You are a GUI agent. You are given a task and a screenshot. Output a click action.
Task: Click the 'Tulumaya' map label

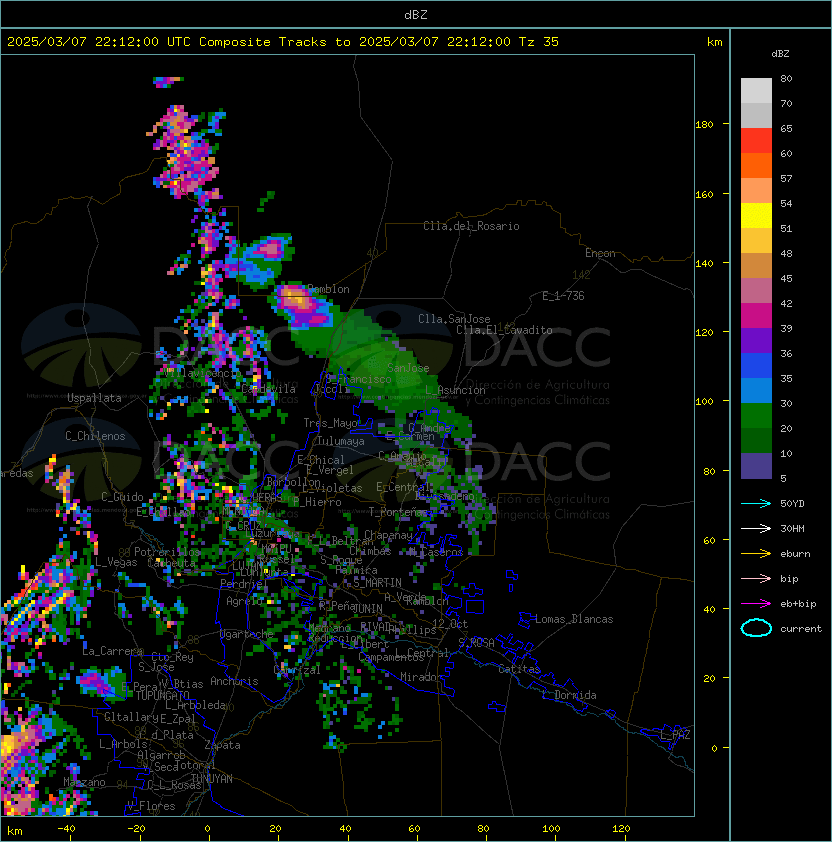click(x=341, y=441)
